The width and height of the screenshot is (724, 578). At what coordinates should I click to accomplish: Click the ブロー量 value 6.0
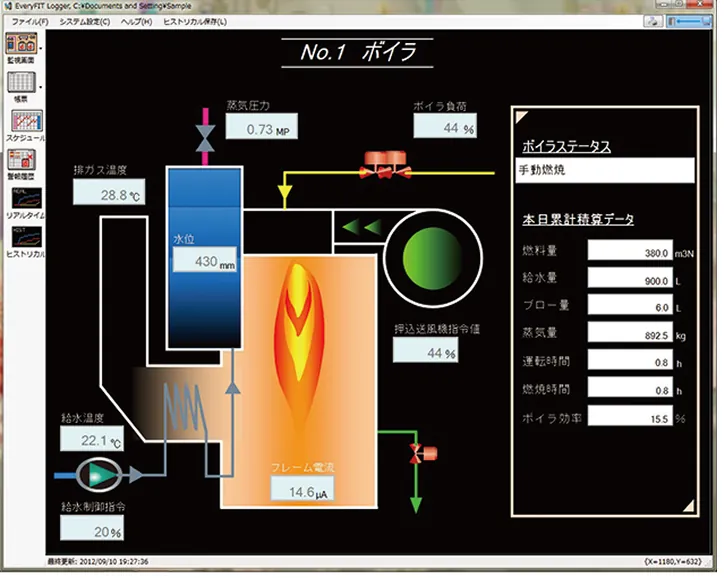tap(630, 305)
